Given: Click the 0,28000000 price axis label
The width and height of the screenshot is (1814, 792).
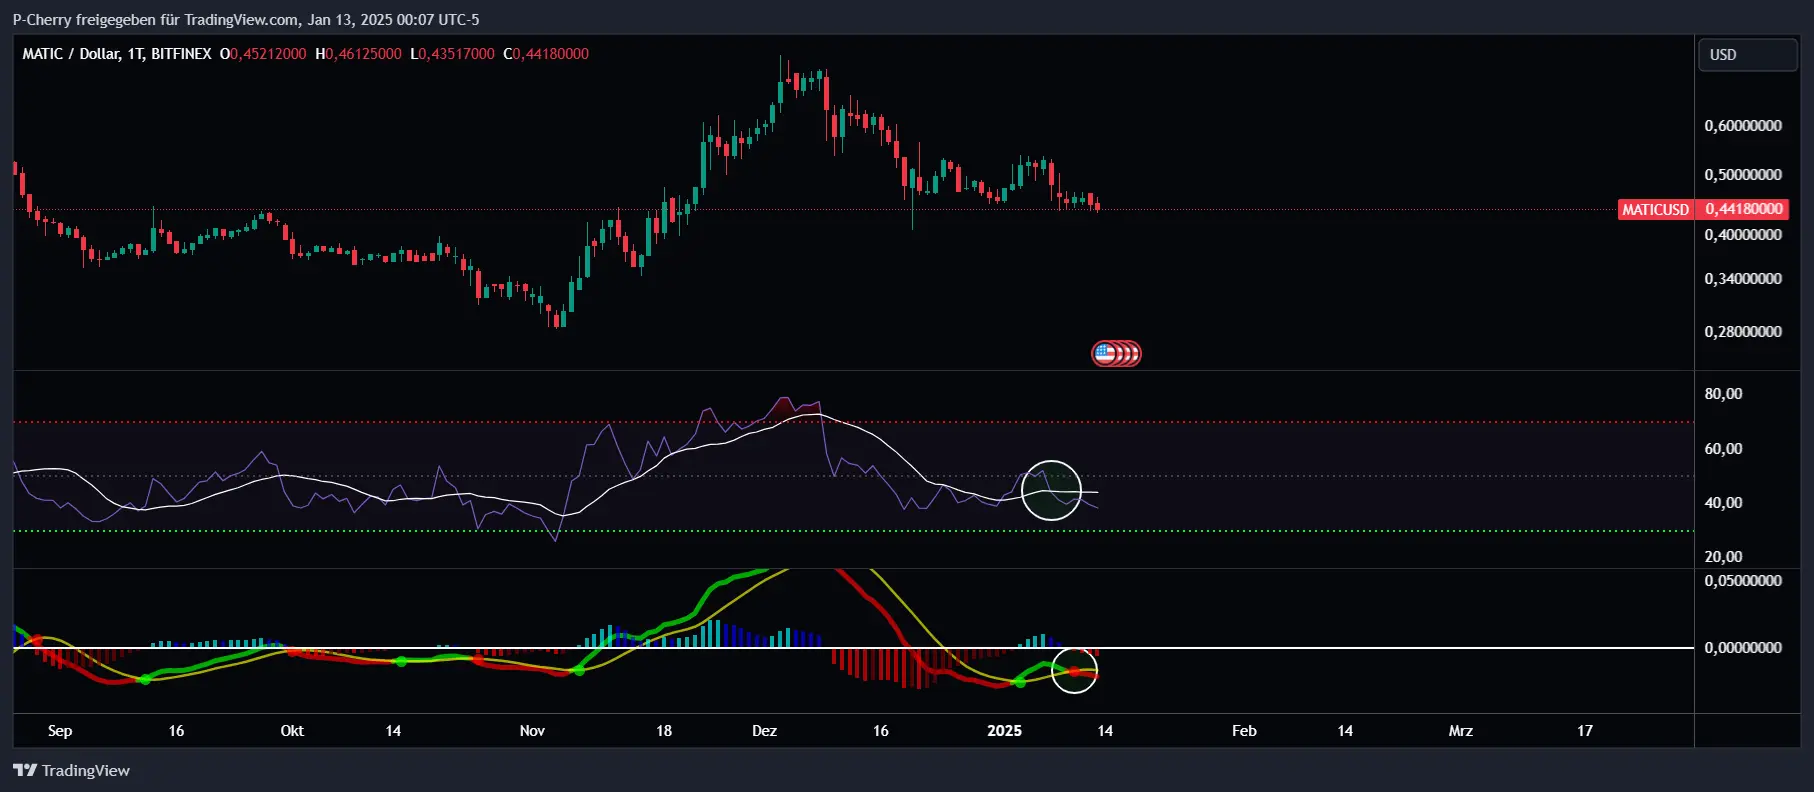Looking at the screenshot, I should click(x=1743, y=332).
